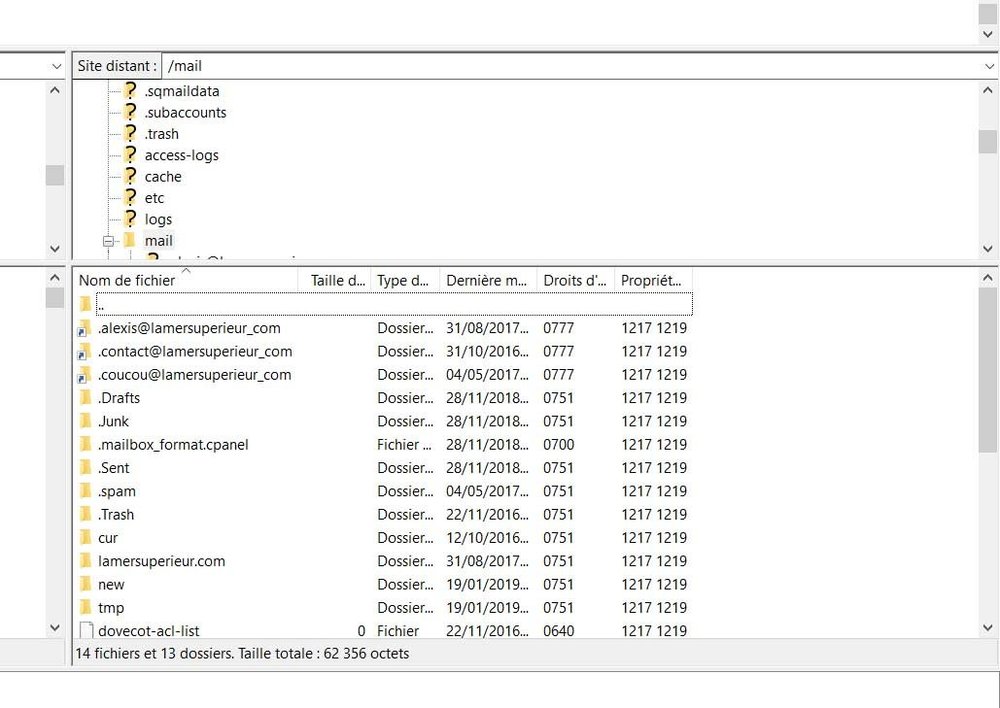Click the question-mark icon next to .trash in tree
This screenshot has height=708, width=1000.
[x=130, y=133]
